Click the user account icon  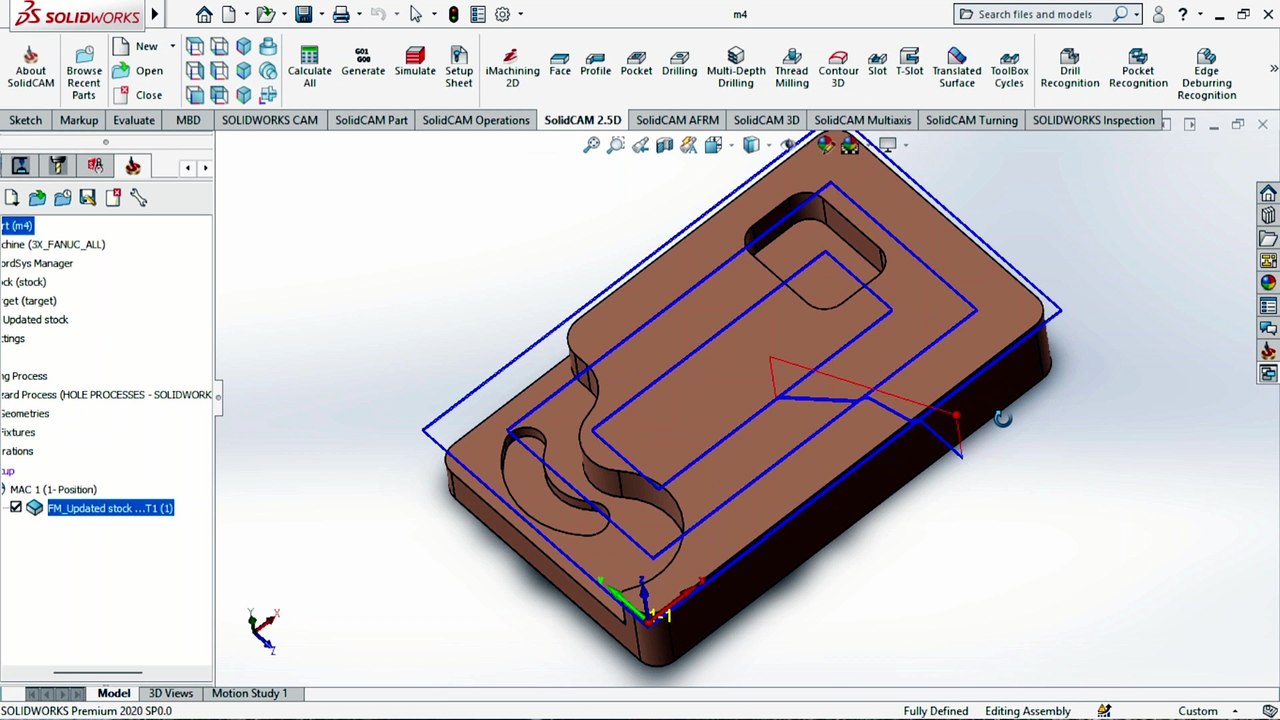[x=1158, y=14]
